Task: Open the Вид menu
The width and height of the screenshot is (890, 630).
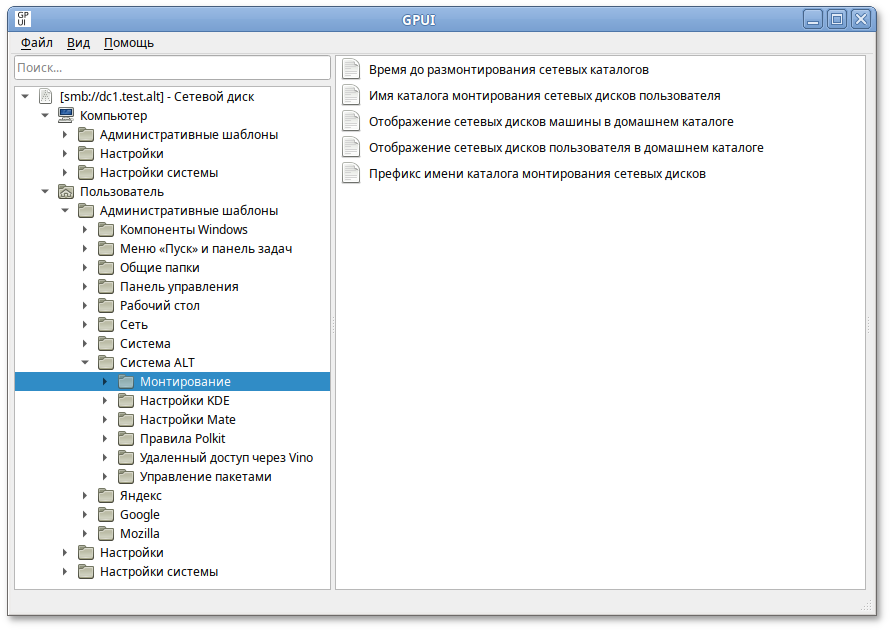Action: [x=78, y=43]
